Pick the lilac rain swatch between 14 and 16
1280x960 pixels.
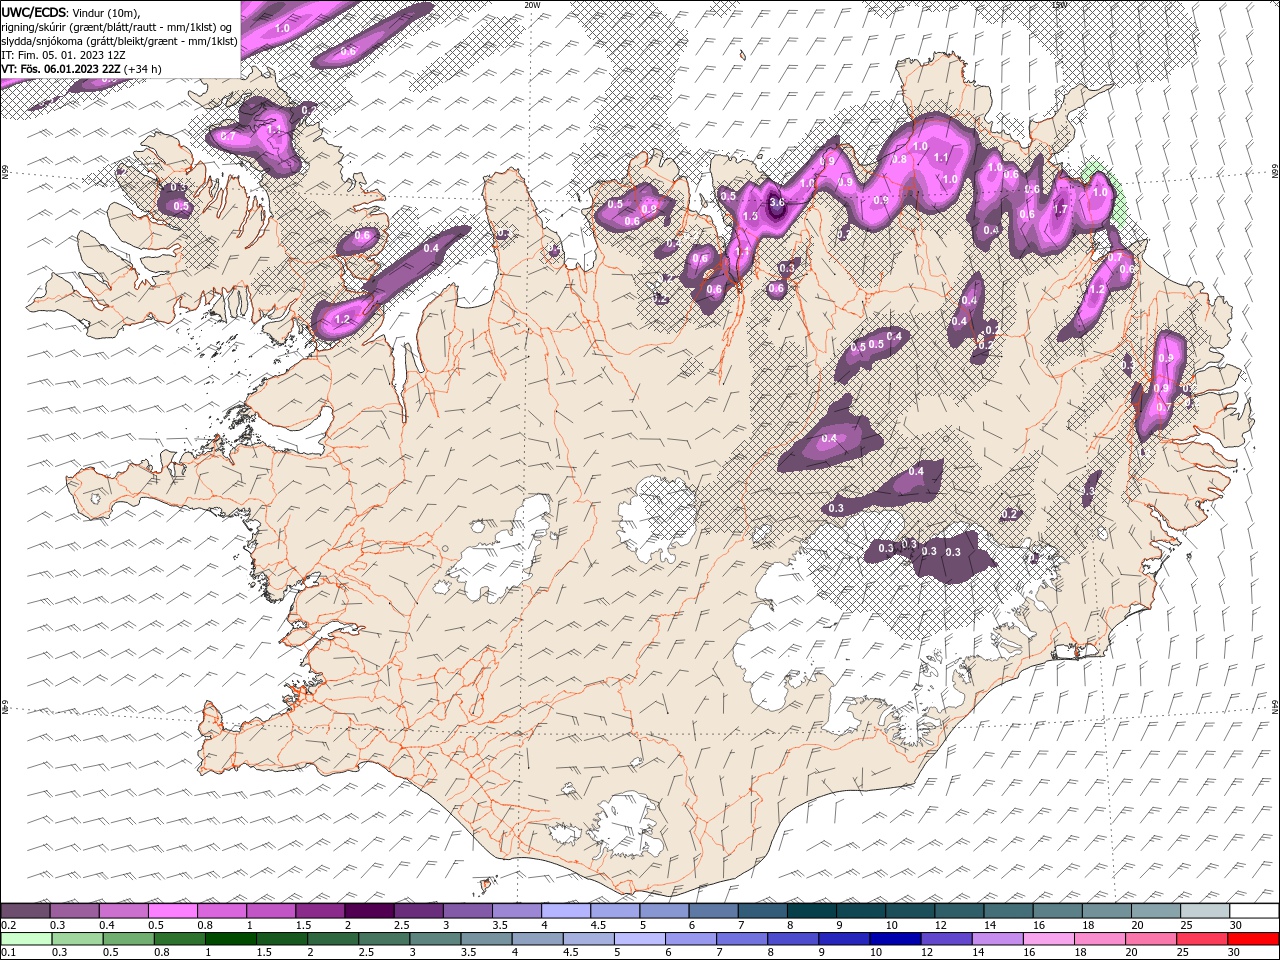(998, 939)
